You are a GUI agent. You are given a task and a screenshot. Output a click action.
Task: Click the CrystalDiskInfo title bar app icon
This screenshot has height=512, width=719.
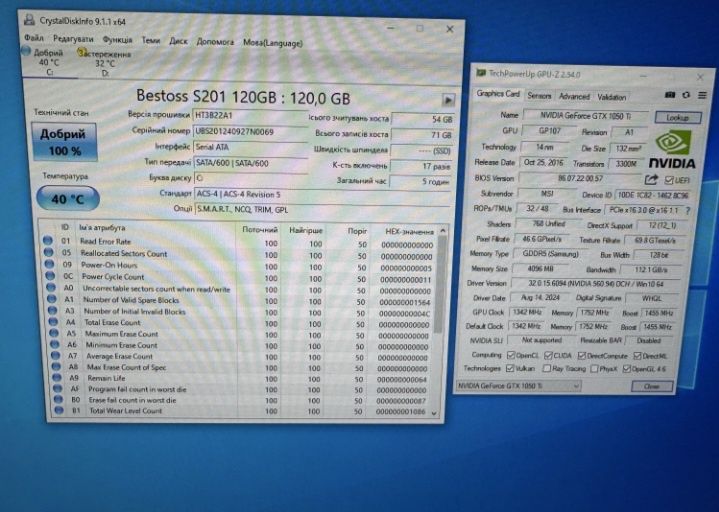[29, 20]
